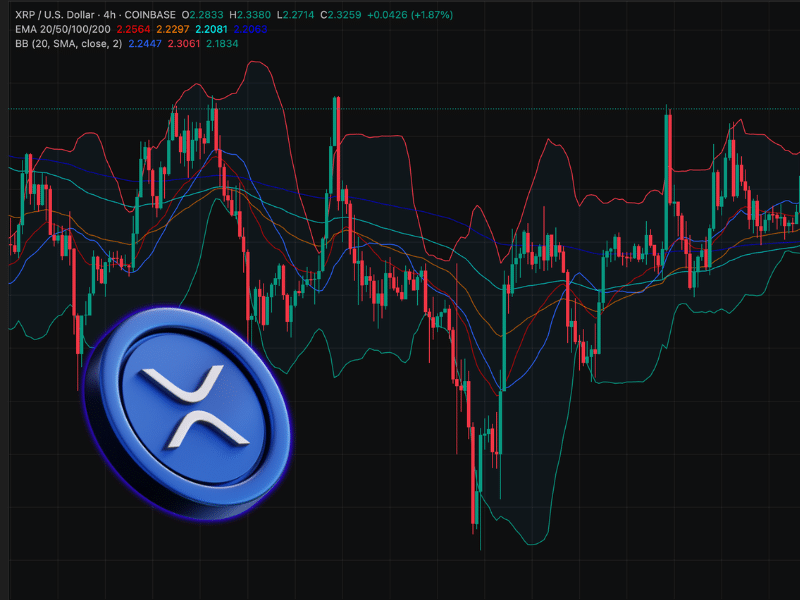Select the BB (20, SMA, close, 2) legend
This screenshot has width=800, height=600.
(x=68, y=43)
